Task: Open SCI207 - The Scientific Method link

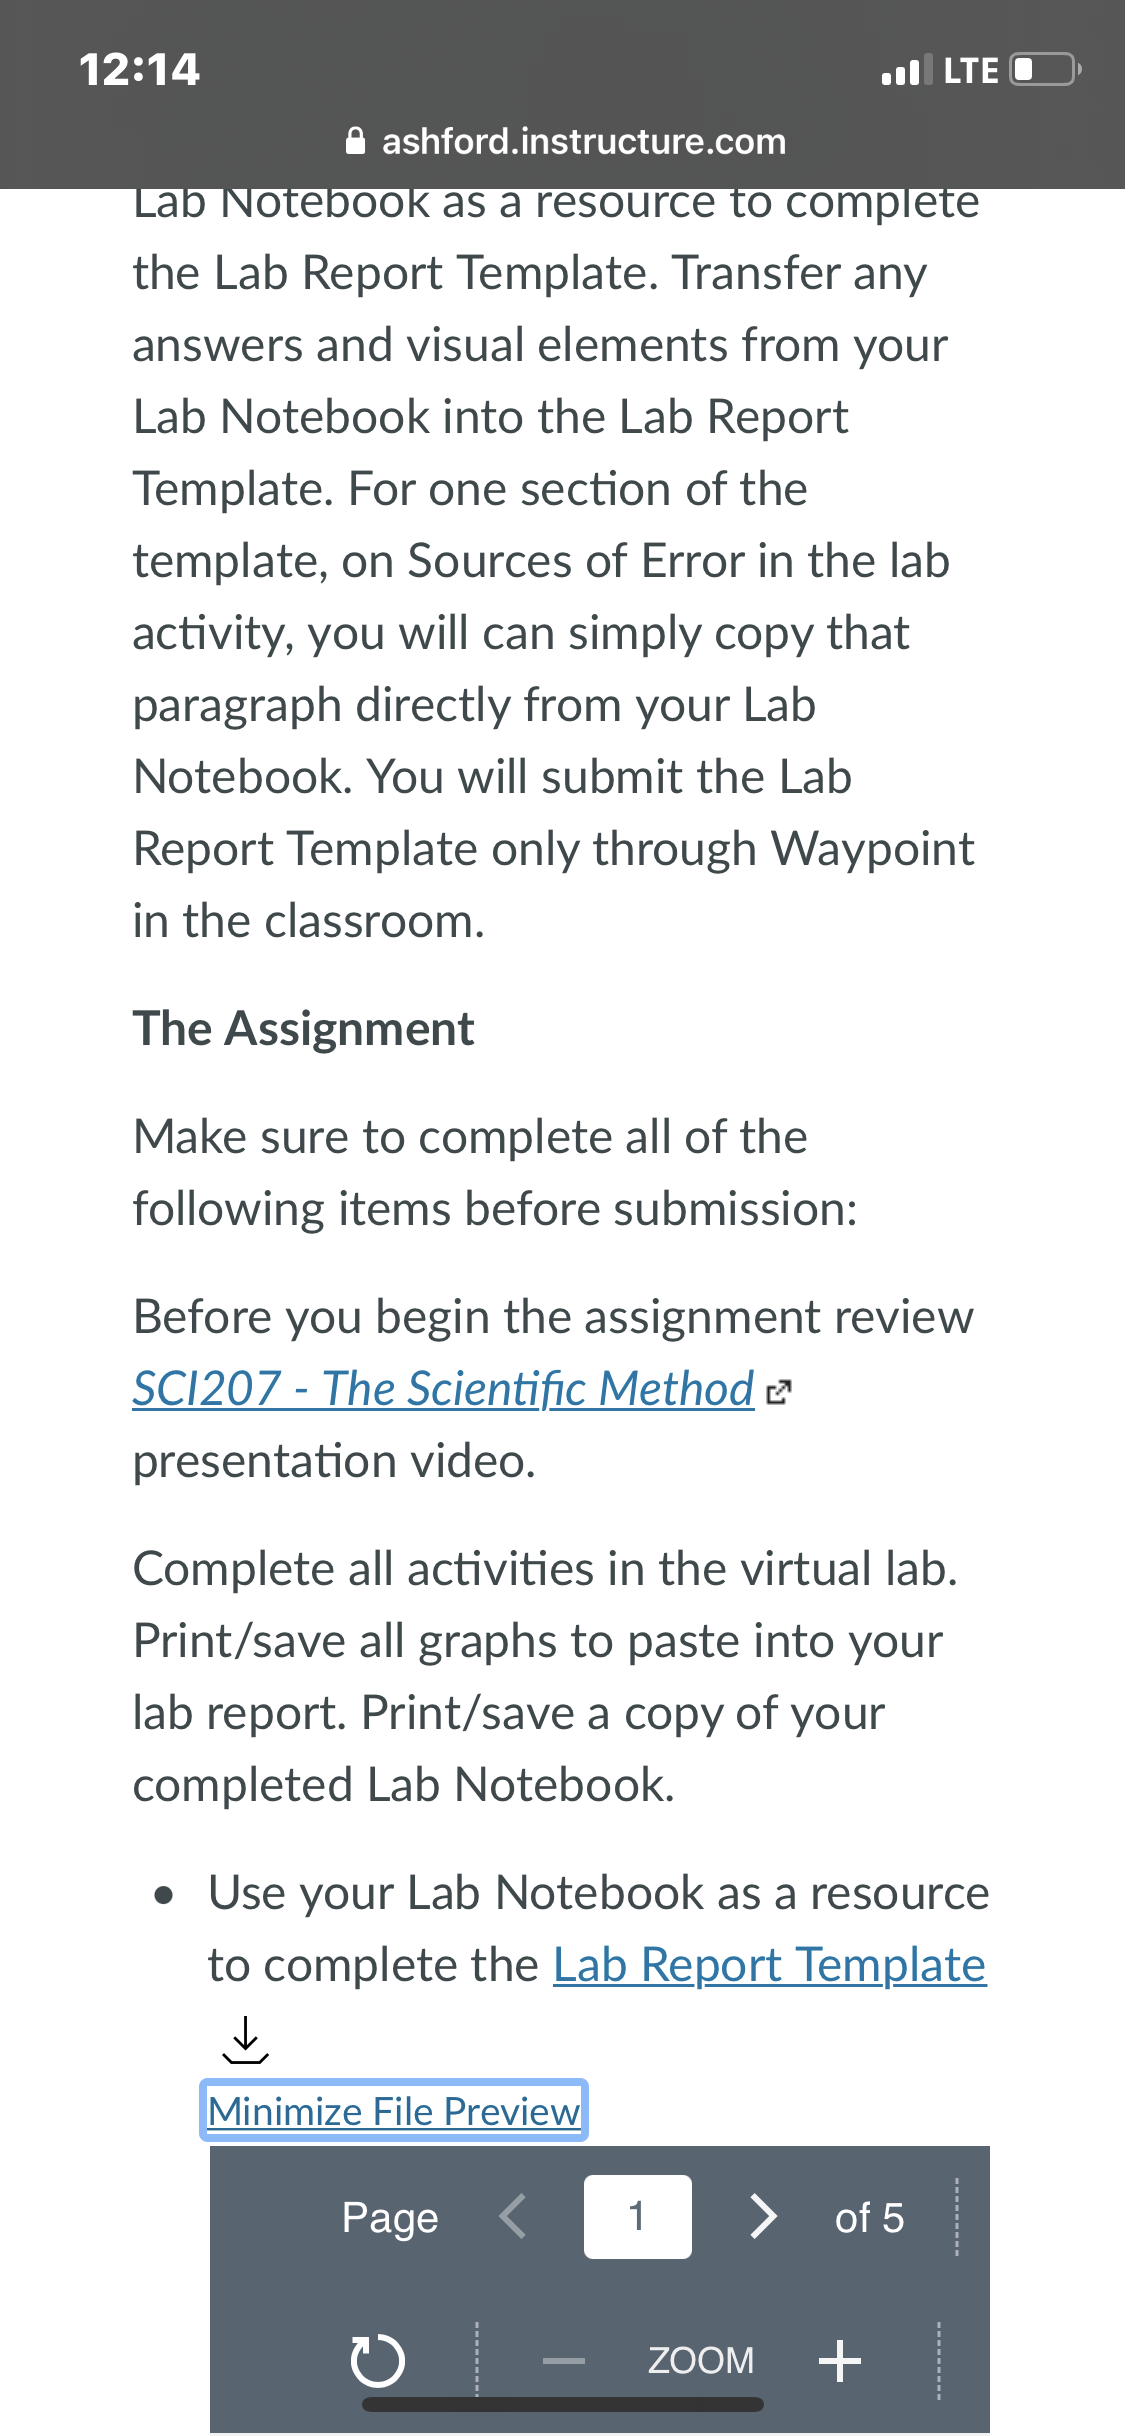Action: pos(443,1389)
